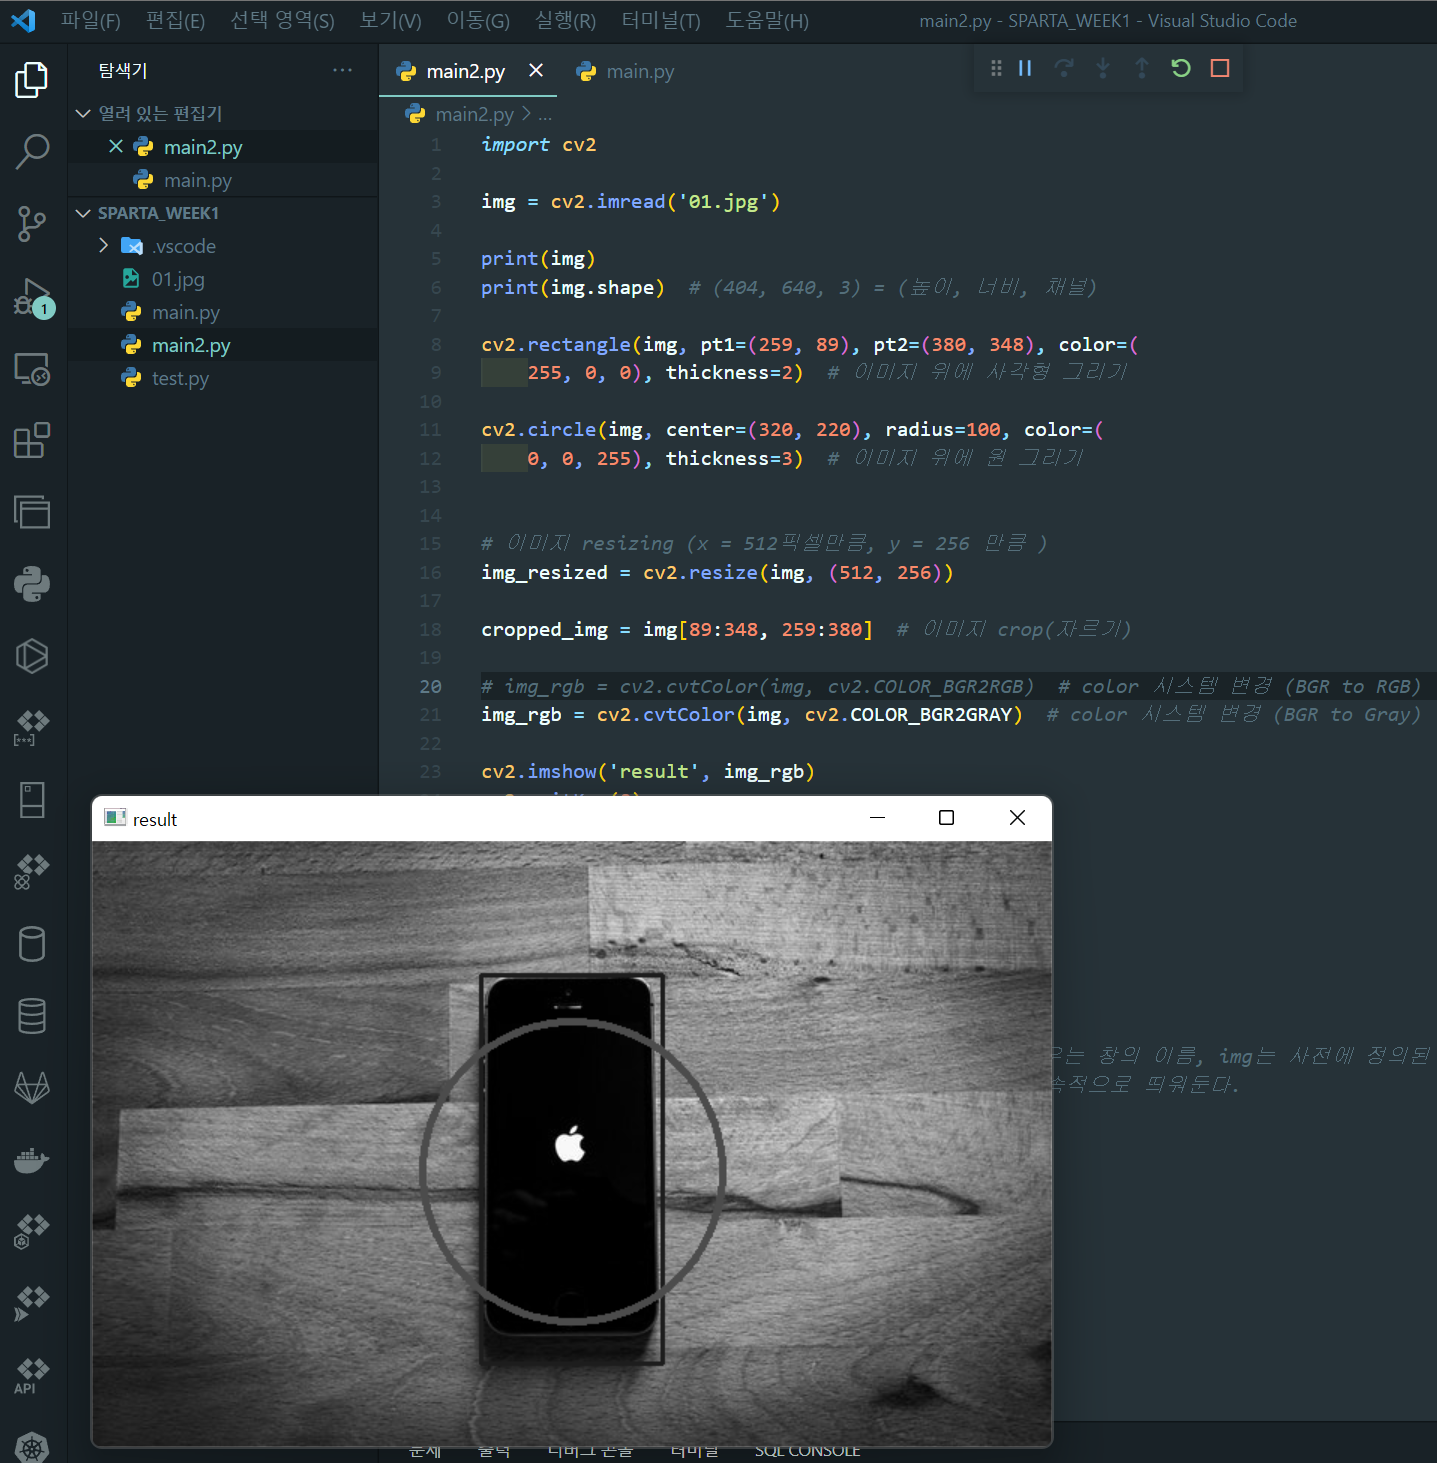Open main.py in the SPARTA_WEEK1 tree
This screenshot has height=1463, width=1437.
click(186, 312)
